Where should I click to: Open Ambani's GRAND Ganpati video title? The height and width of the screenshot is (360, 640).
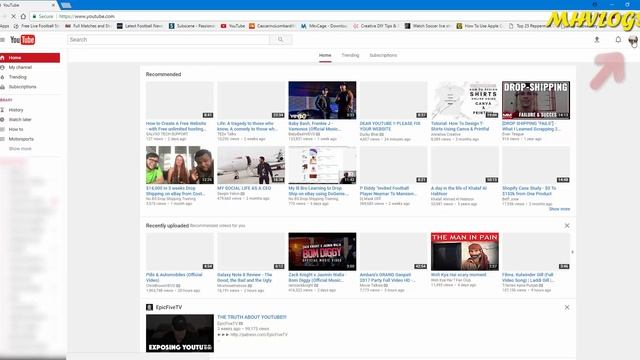[387, 278]
